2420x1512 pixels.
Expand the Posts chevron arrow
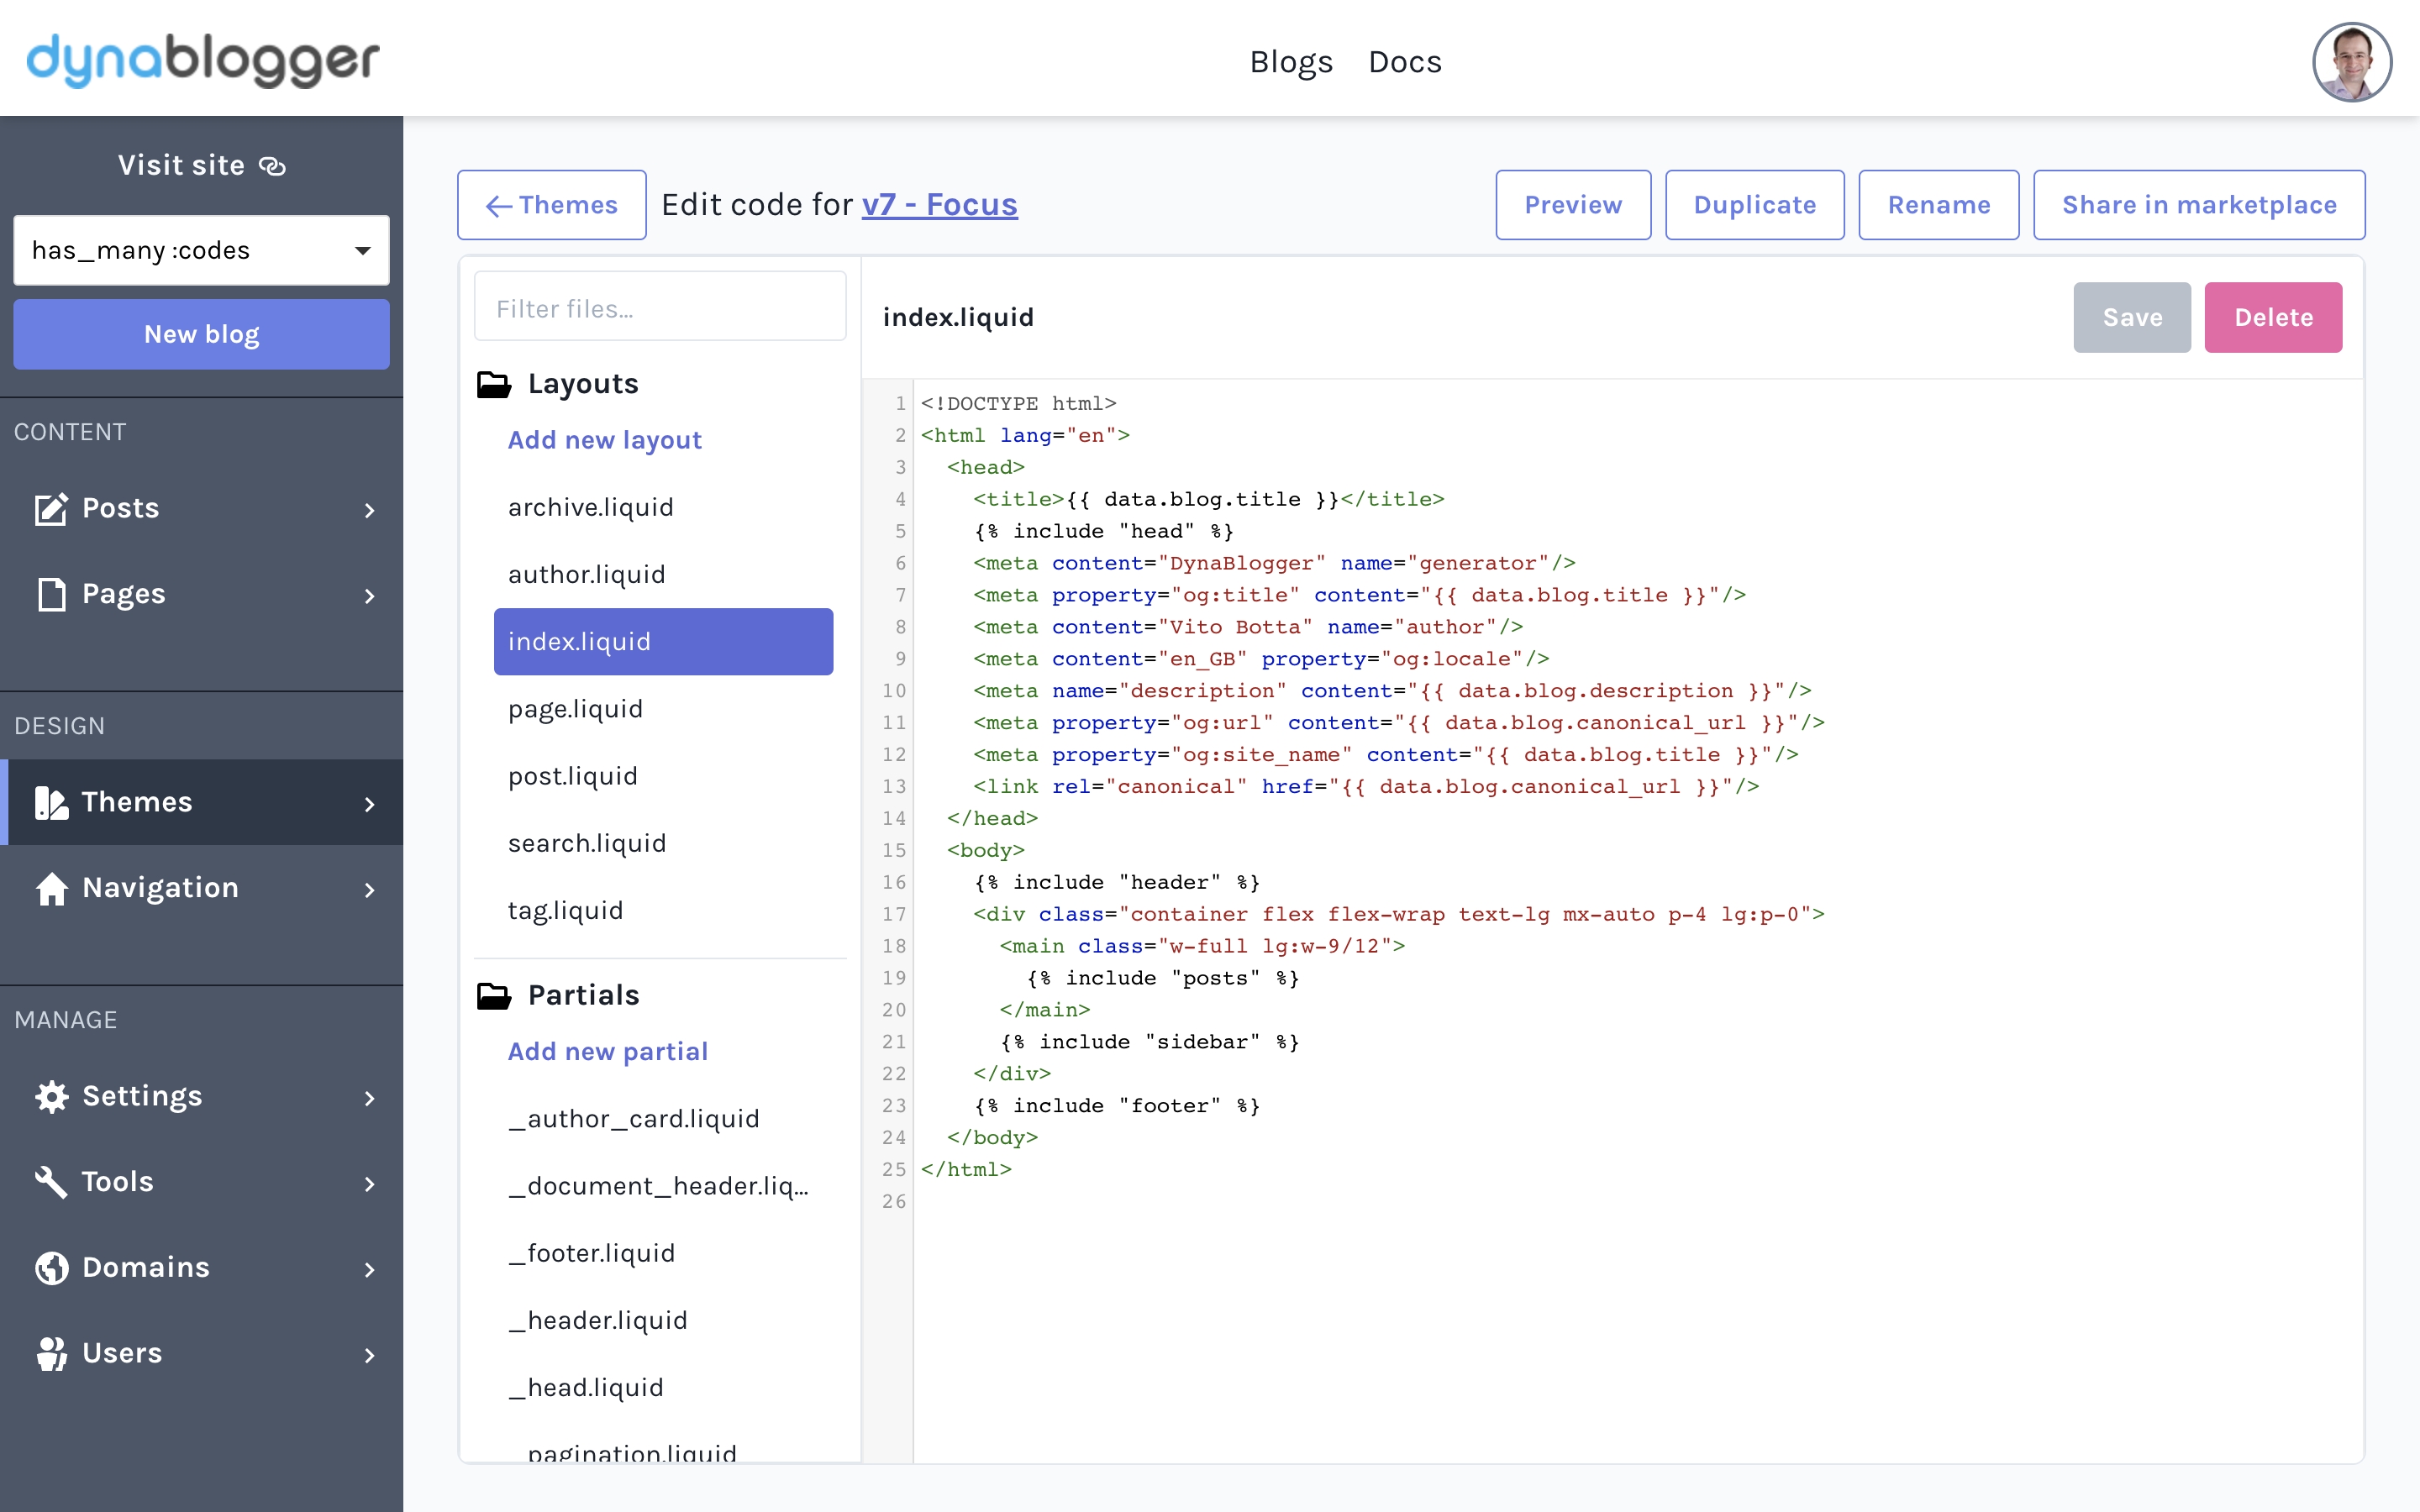[x=370, y=510]
